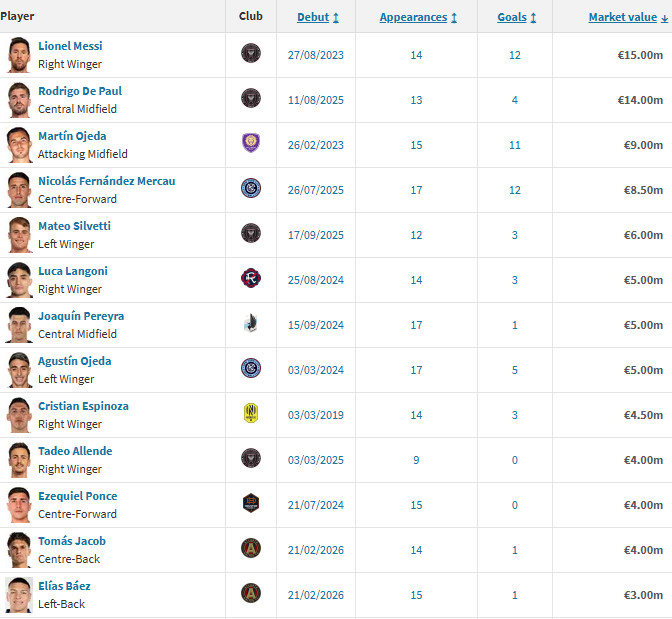672x619 pixels.
Task: Open Elías Báez's portrait photo
Action: [19, 595]
